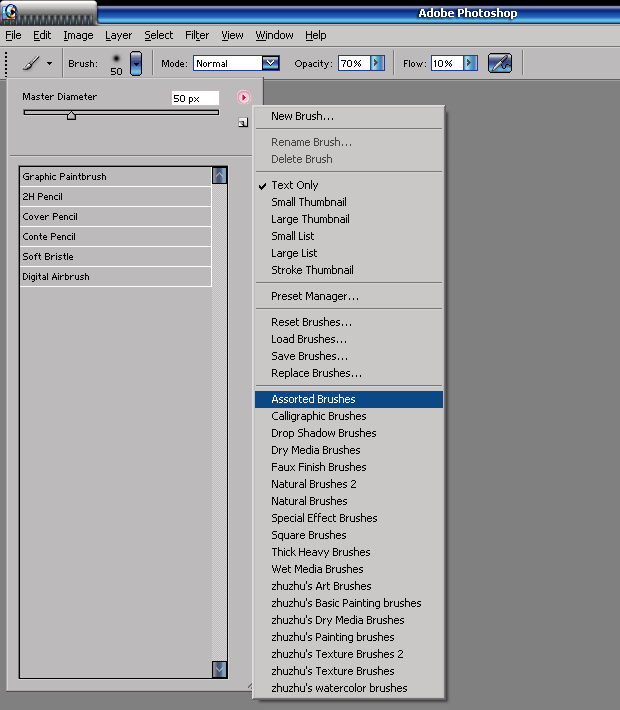Choose Large List view option

349,253
